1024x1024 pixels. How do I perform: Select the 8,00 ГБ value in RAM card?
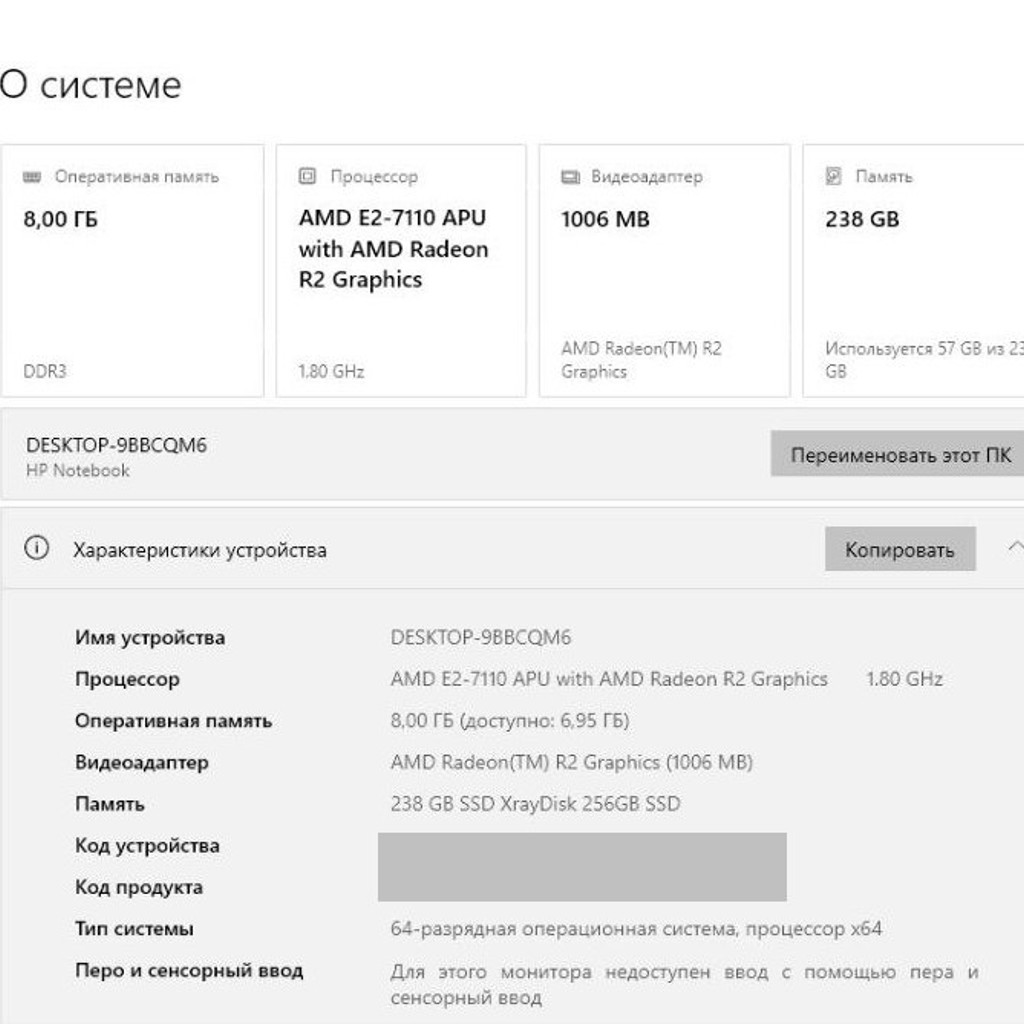60,219
